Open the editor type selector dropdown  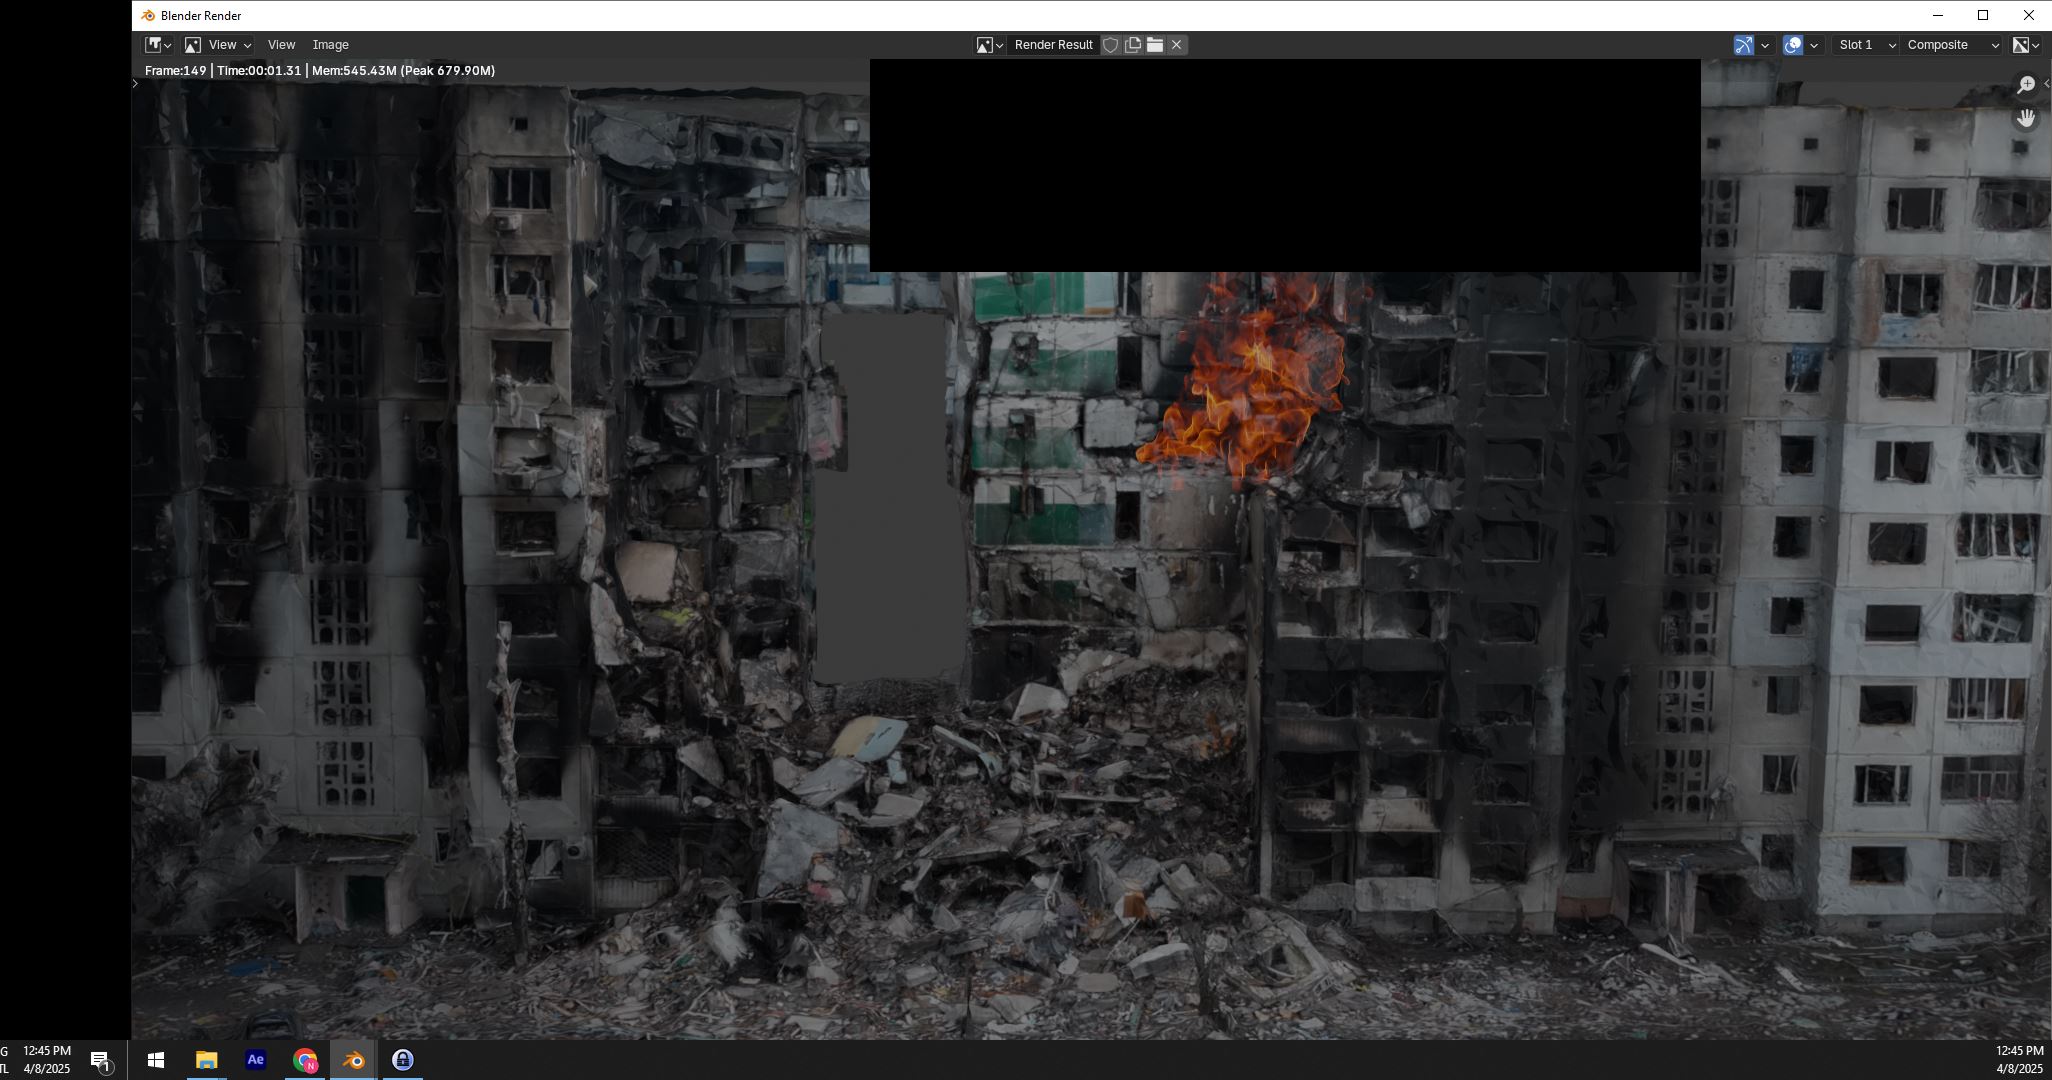pyautogui.click(x=158, y=45)
